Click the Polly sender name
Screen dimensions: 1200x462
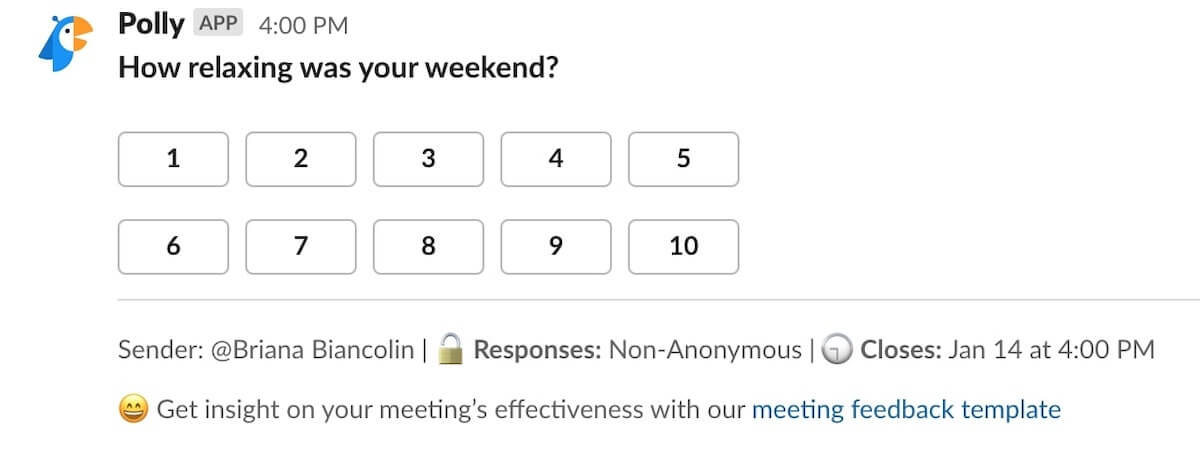[151, 24]
